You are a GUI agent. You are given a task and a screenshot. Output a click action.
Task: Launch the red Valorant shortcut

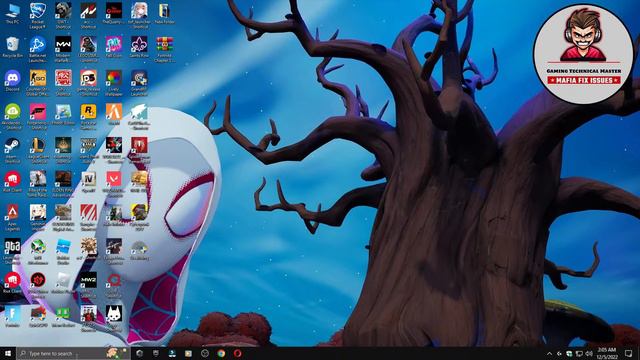113,184
